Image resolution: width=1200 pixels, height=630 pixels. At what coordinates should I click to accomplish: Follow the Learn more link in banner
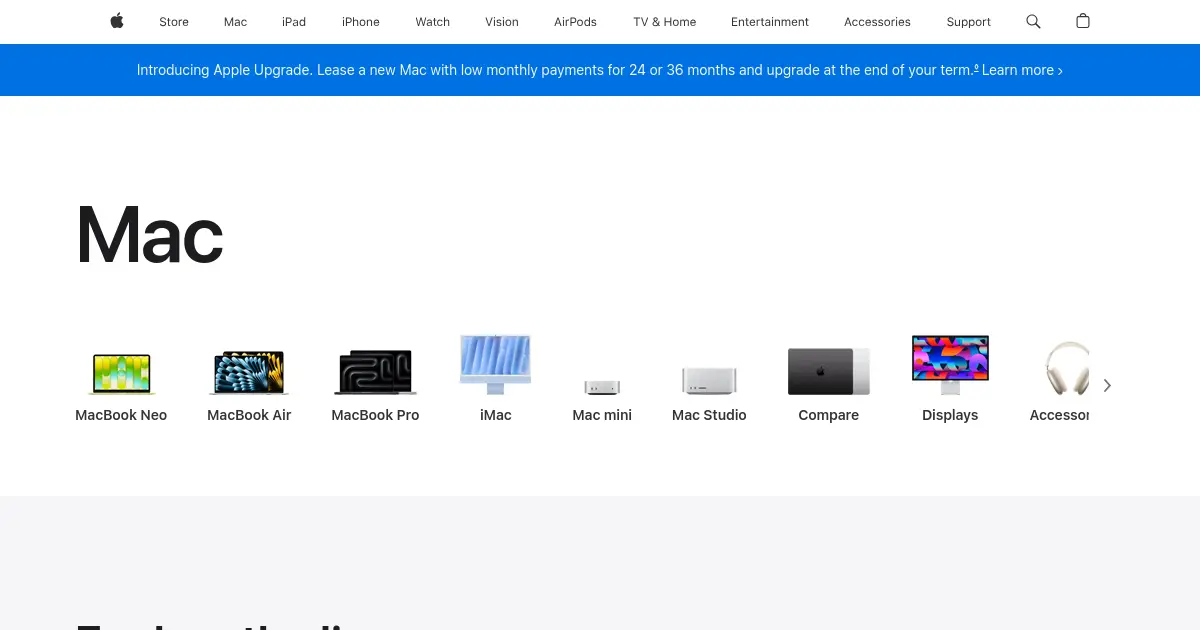1022,70
